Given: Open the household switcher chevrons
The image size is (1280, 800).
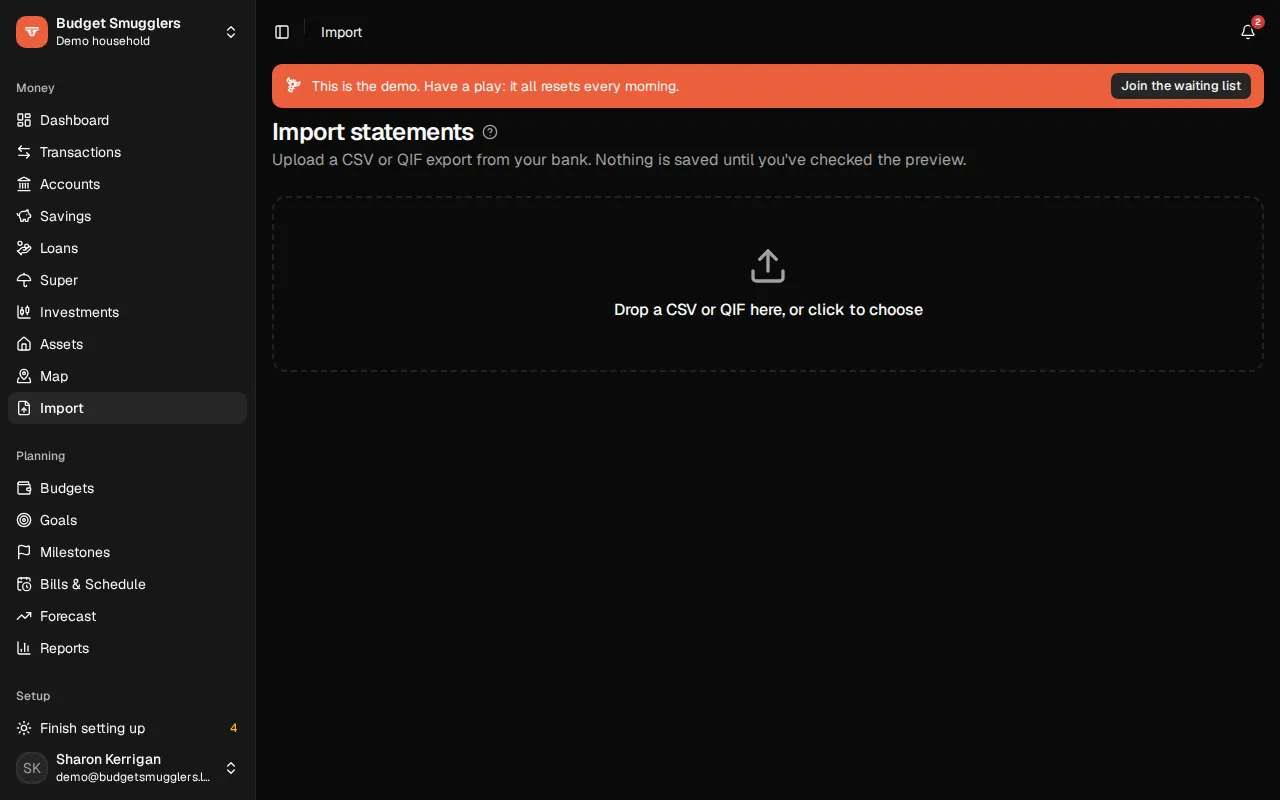Looking at the screenshot, I should (x=231, y=32).
